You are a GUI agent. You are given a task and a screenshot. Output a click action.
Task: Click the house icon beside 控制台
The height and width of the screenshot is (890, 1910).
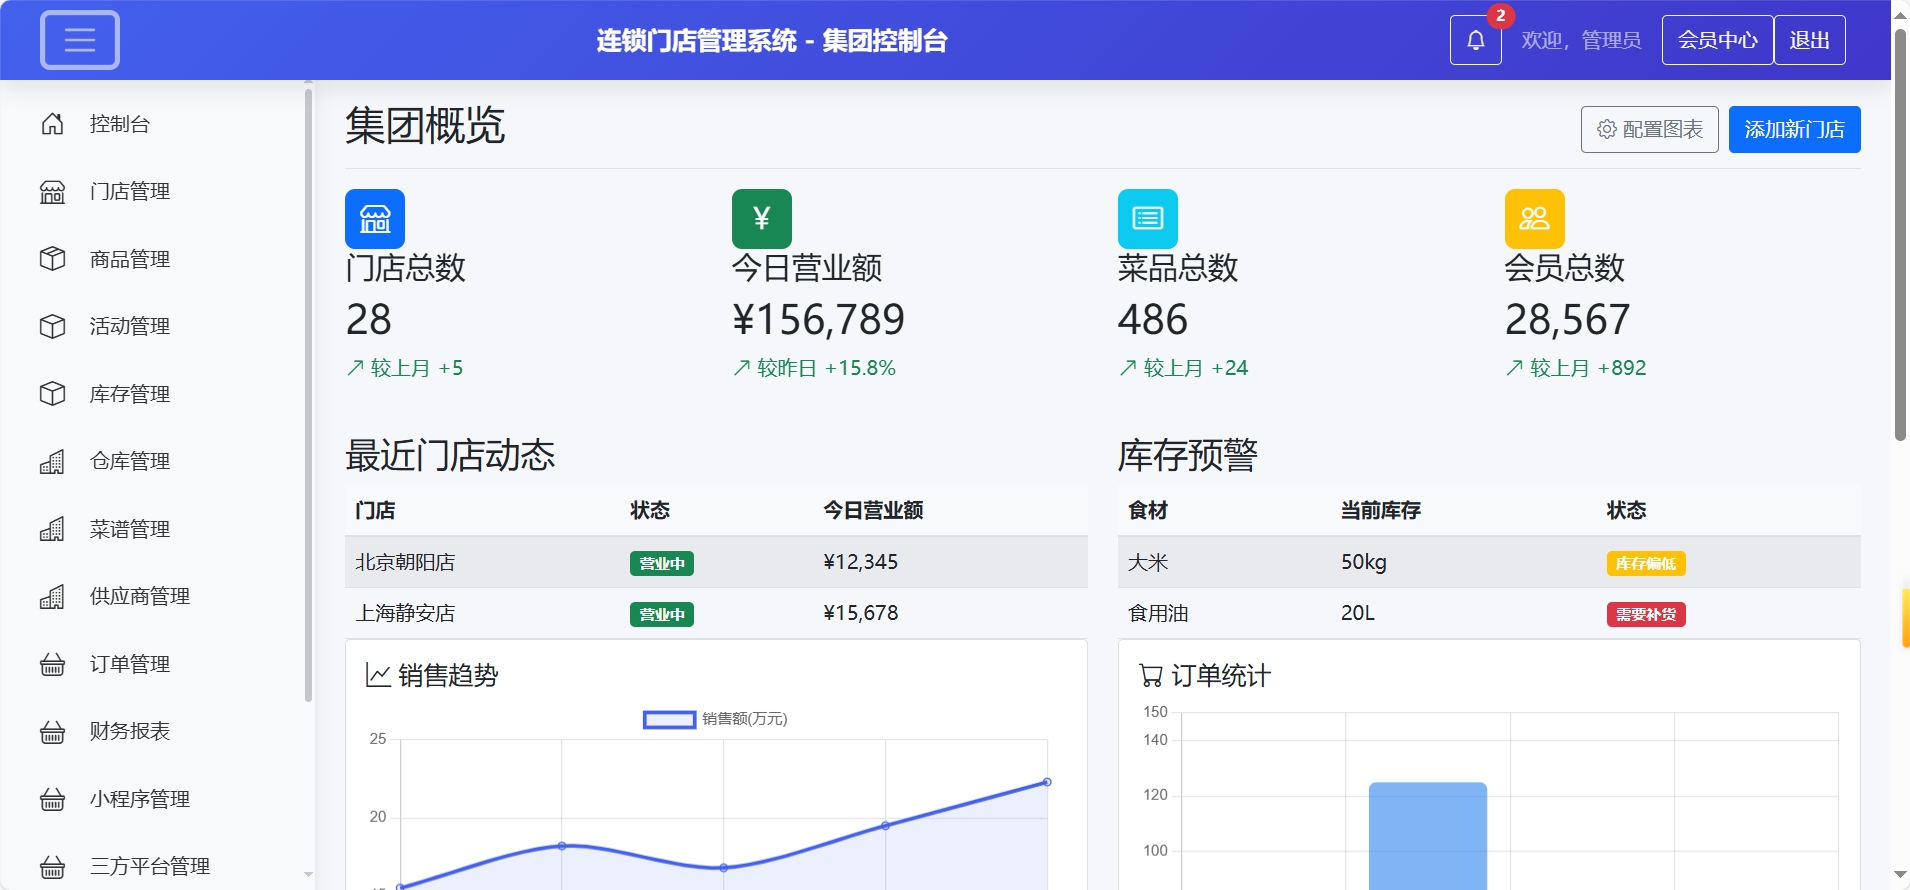click(53, 124)
